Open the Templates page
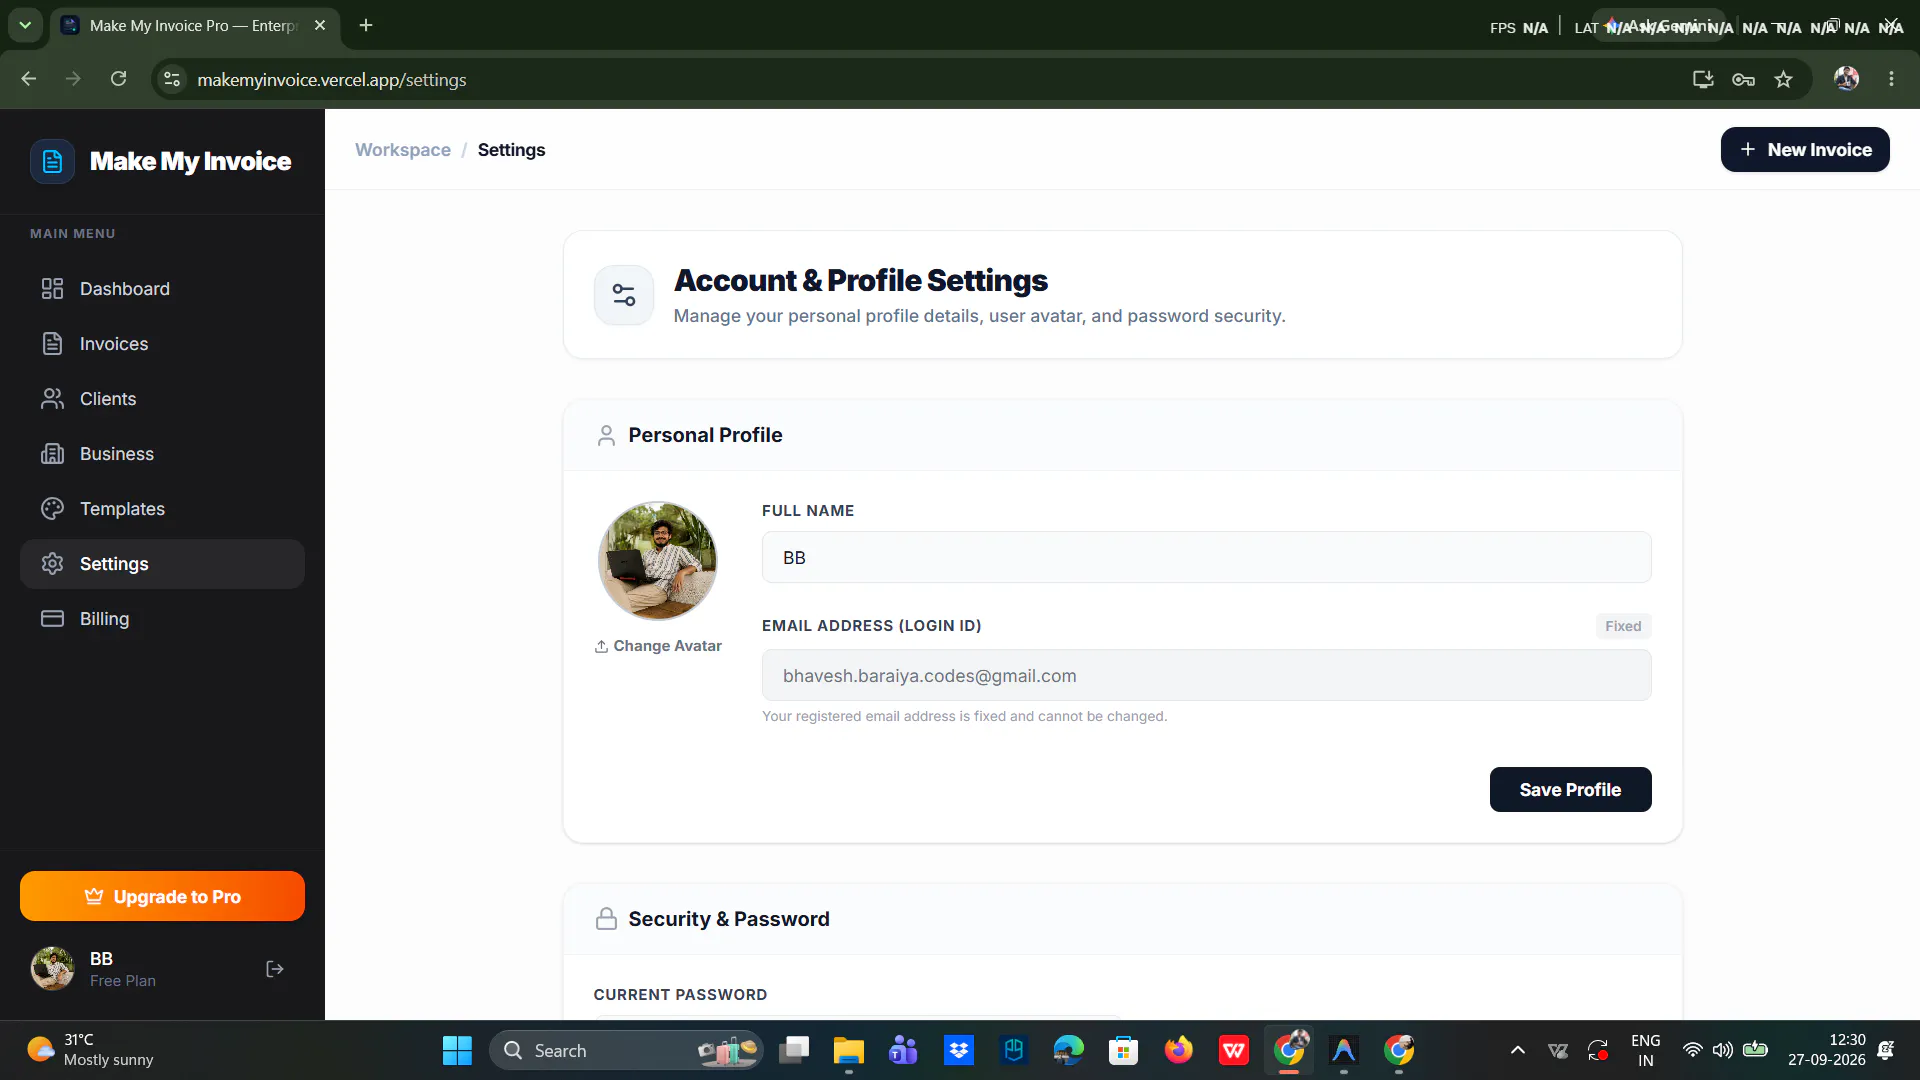Viewport: 1920px width, 1080px height. [162, 509]
